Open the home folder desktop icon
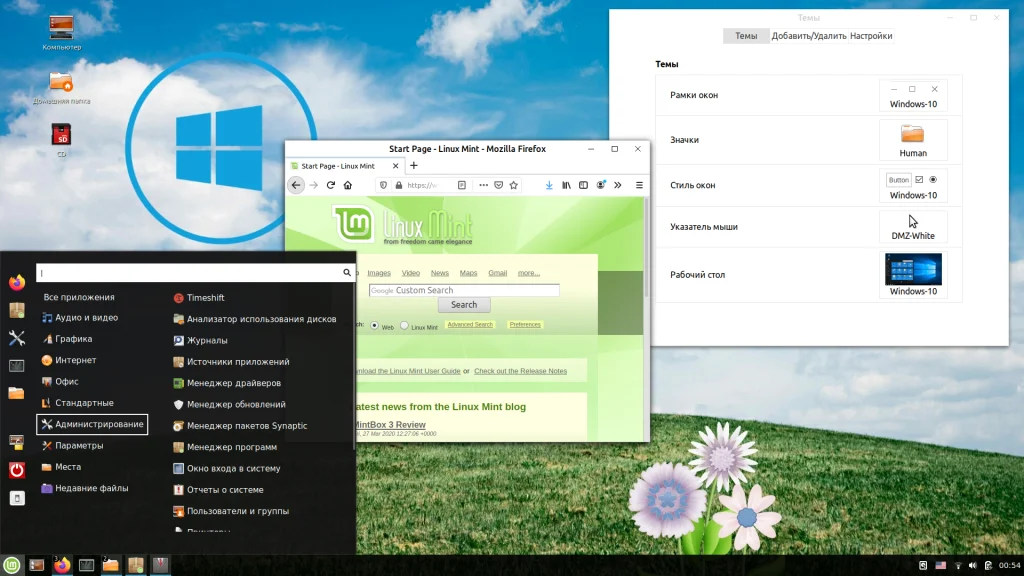Image resolution: width=1024 pixels, height=576 pixels. (61, 88)
